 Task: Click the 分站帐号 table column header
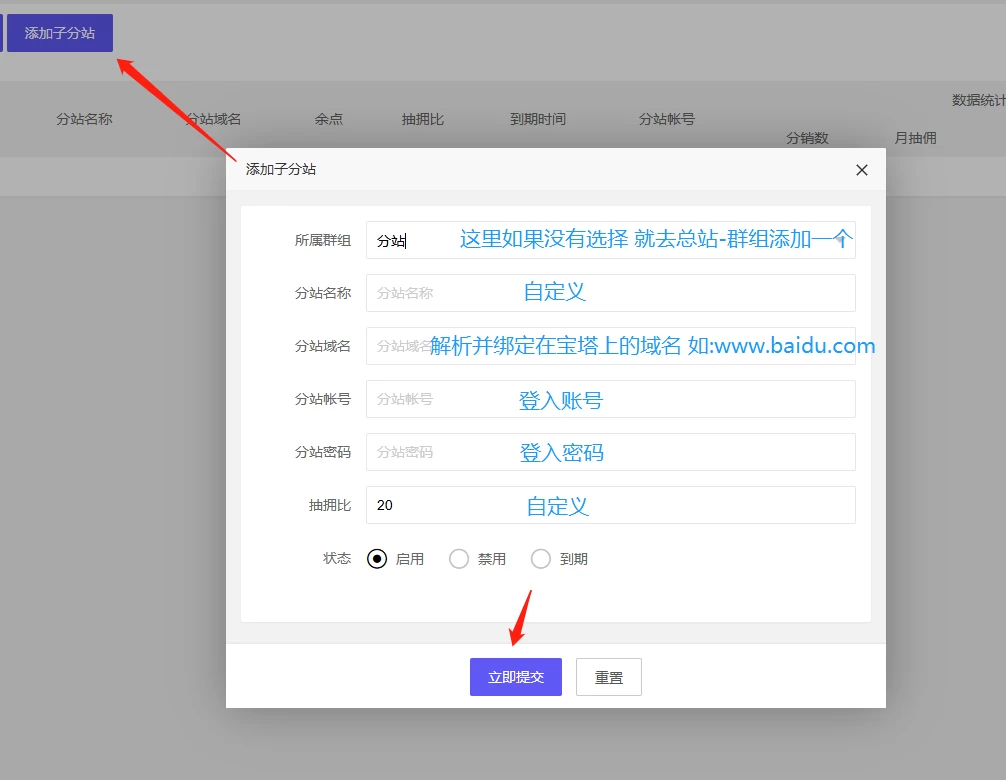click(x=667, y=119)
